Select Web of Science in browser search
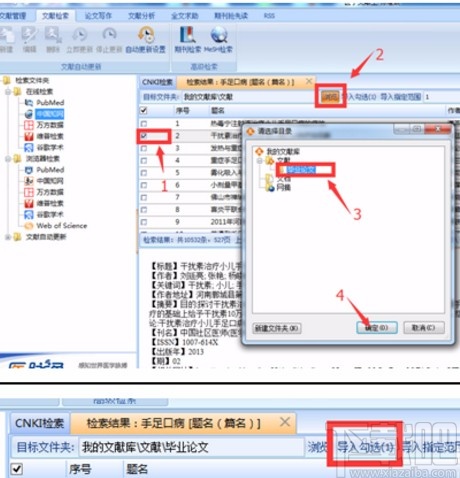The image size is (460, 478). point(61,226)
